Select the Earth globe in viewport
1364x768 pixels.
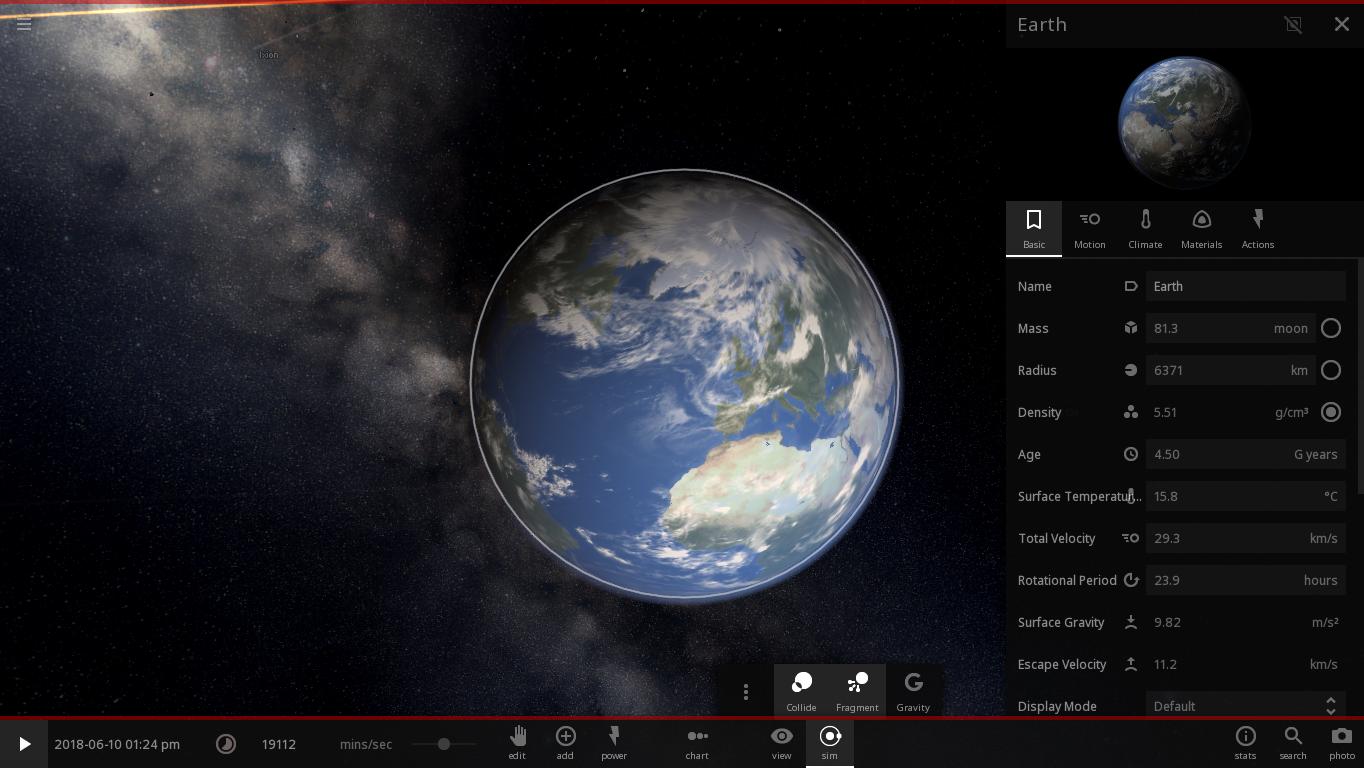[685, 385]
